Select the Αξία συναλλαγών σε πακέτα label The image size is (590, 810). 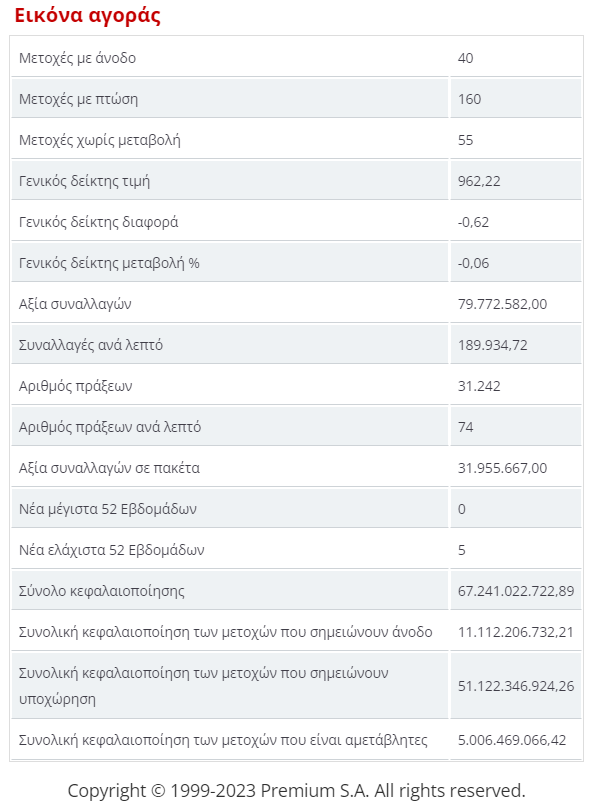(x=110, y=468)
